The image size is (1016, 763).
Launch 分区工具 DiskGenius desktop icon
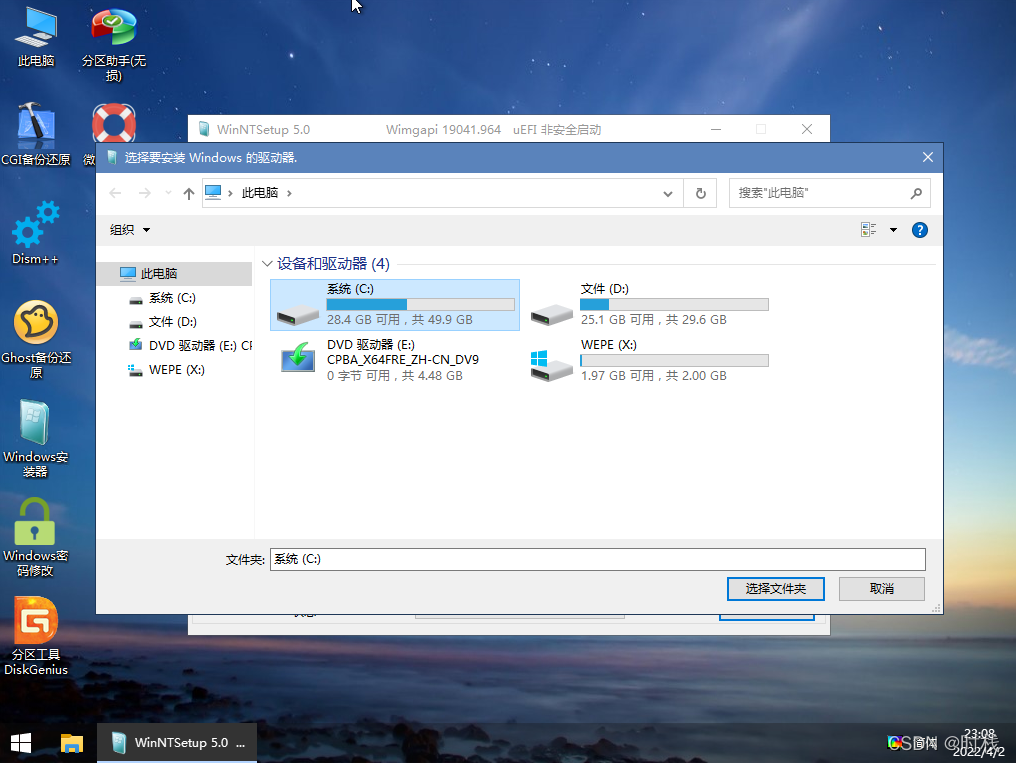click(36, 636)
